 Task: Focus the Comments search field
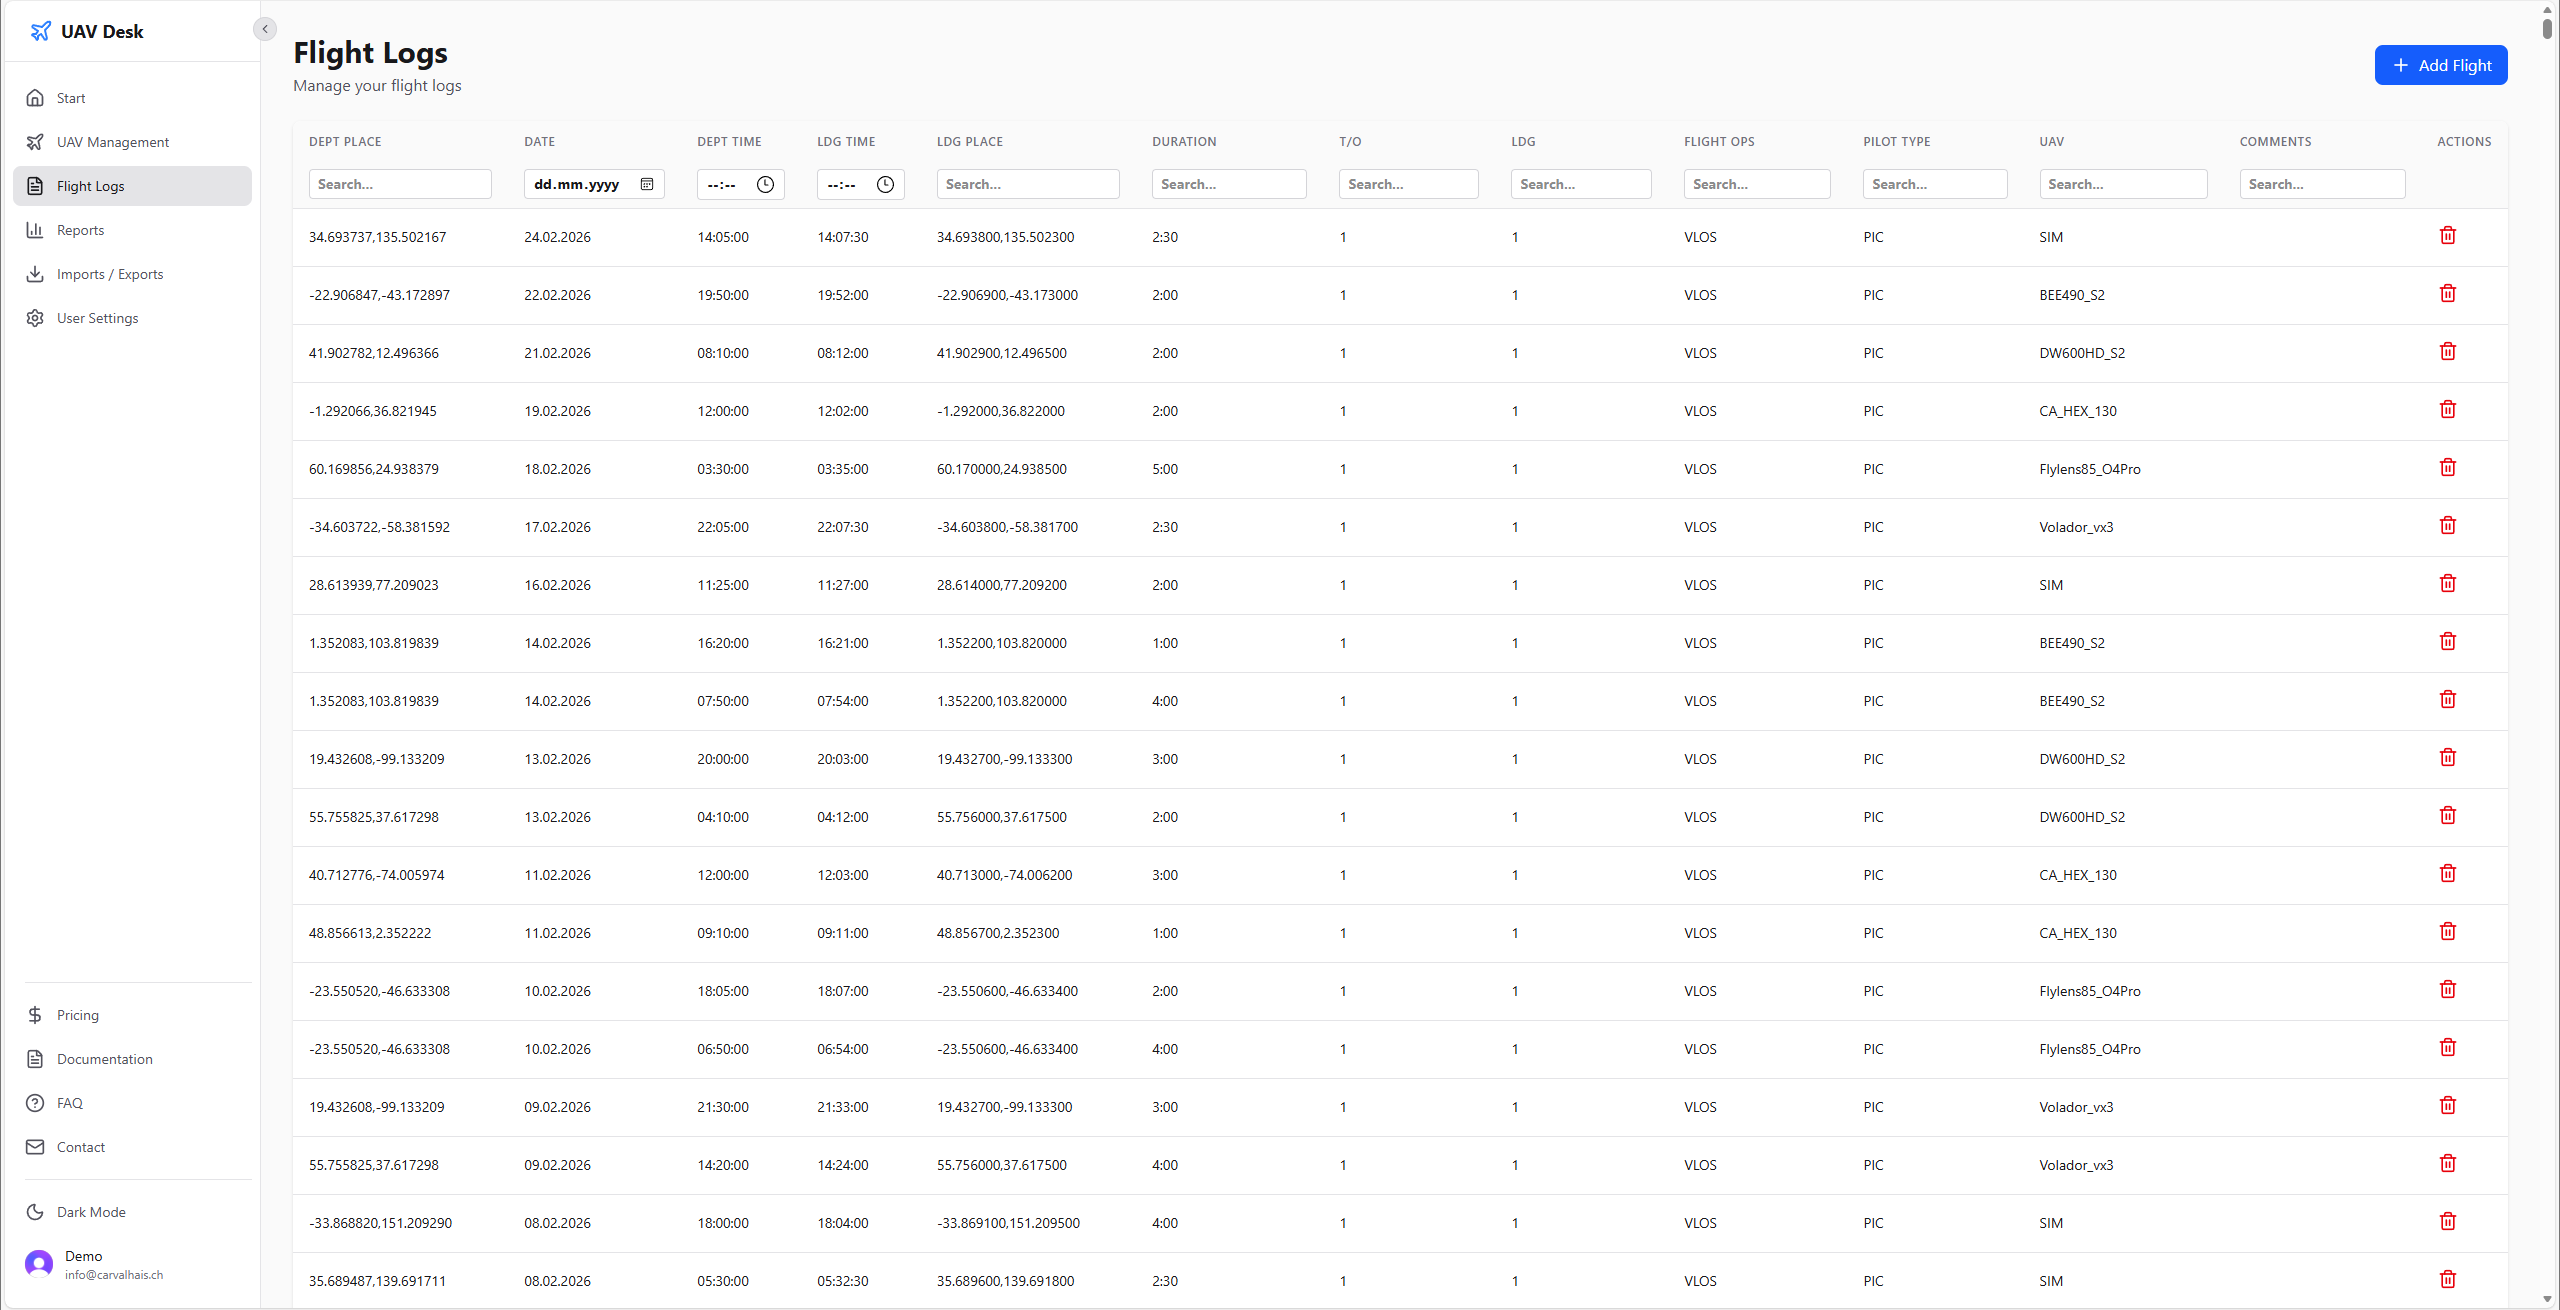[x=2322, y=184]
